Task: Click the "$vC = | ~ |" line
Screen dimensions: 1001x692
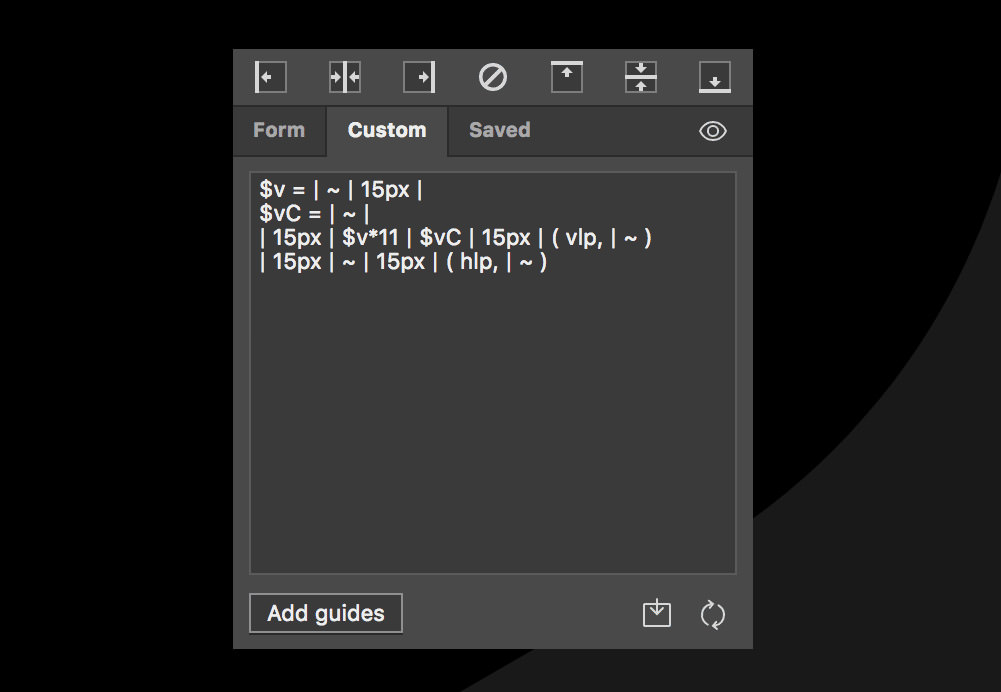Action: pyautogui.click(x=315, y=214)
